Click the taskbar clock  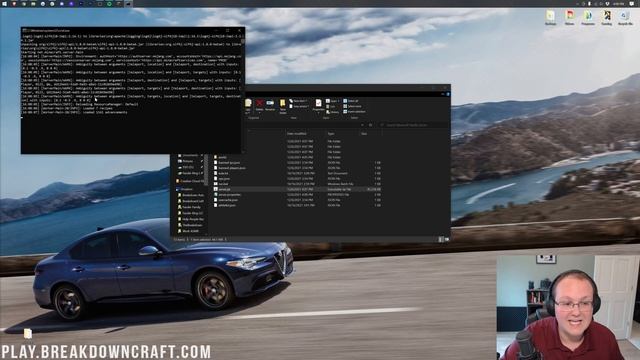[619, 4]
